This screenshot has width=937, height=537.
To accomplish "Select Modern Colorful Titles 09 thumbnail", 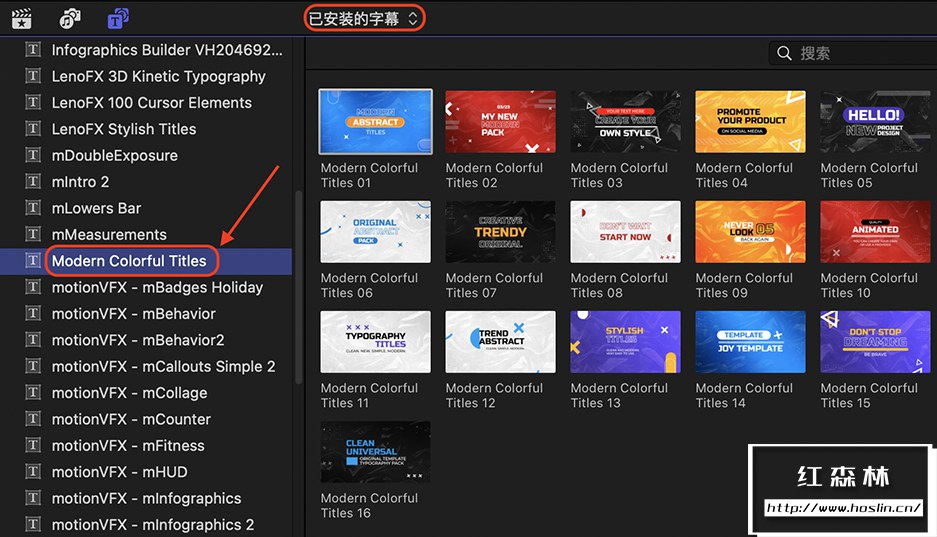I will coord(750,232).
